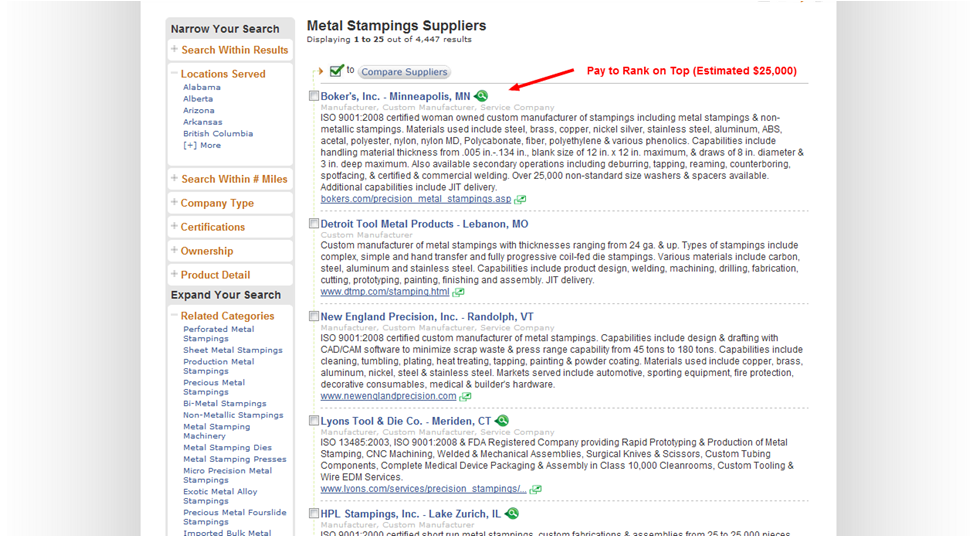Open Metal Stamping Dies category
The image size is (977, 537).
coord(227,447)
